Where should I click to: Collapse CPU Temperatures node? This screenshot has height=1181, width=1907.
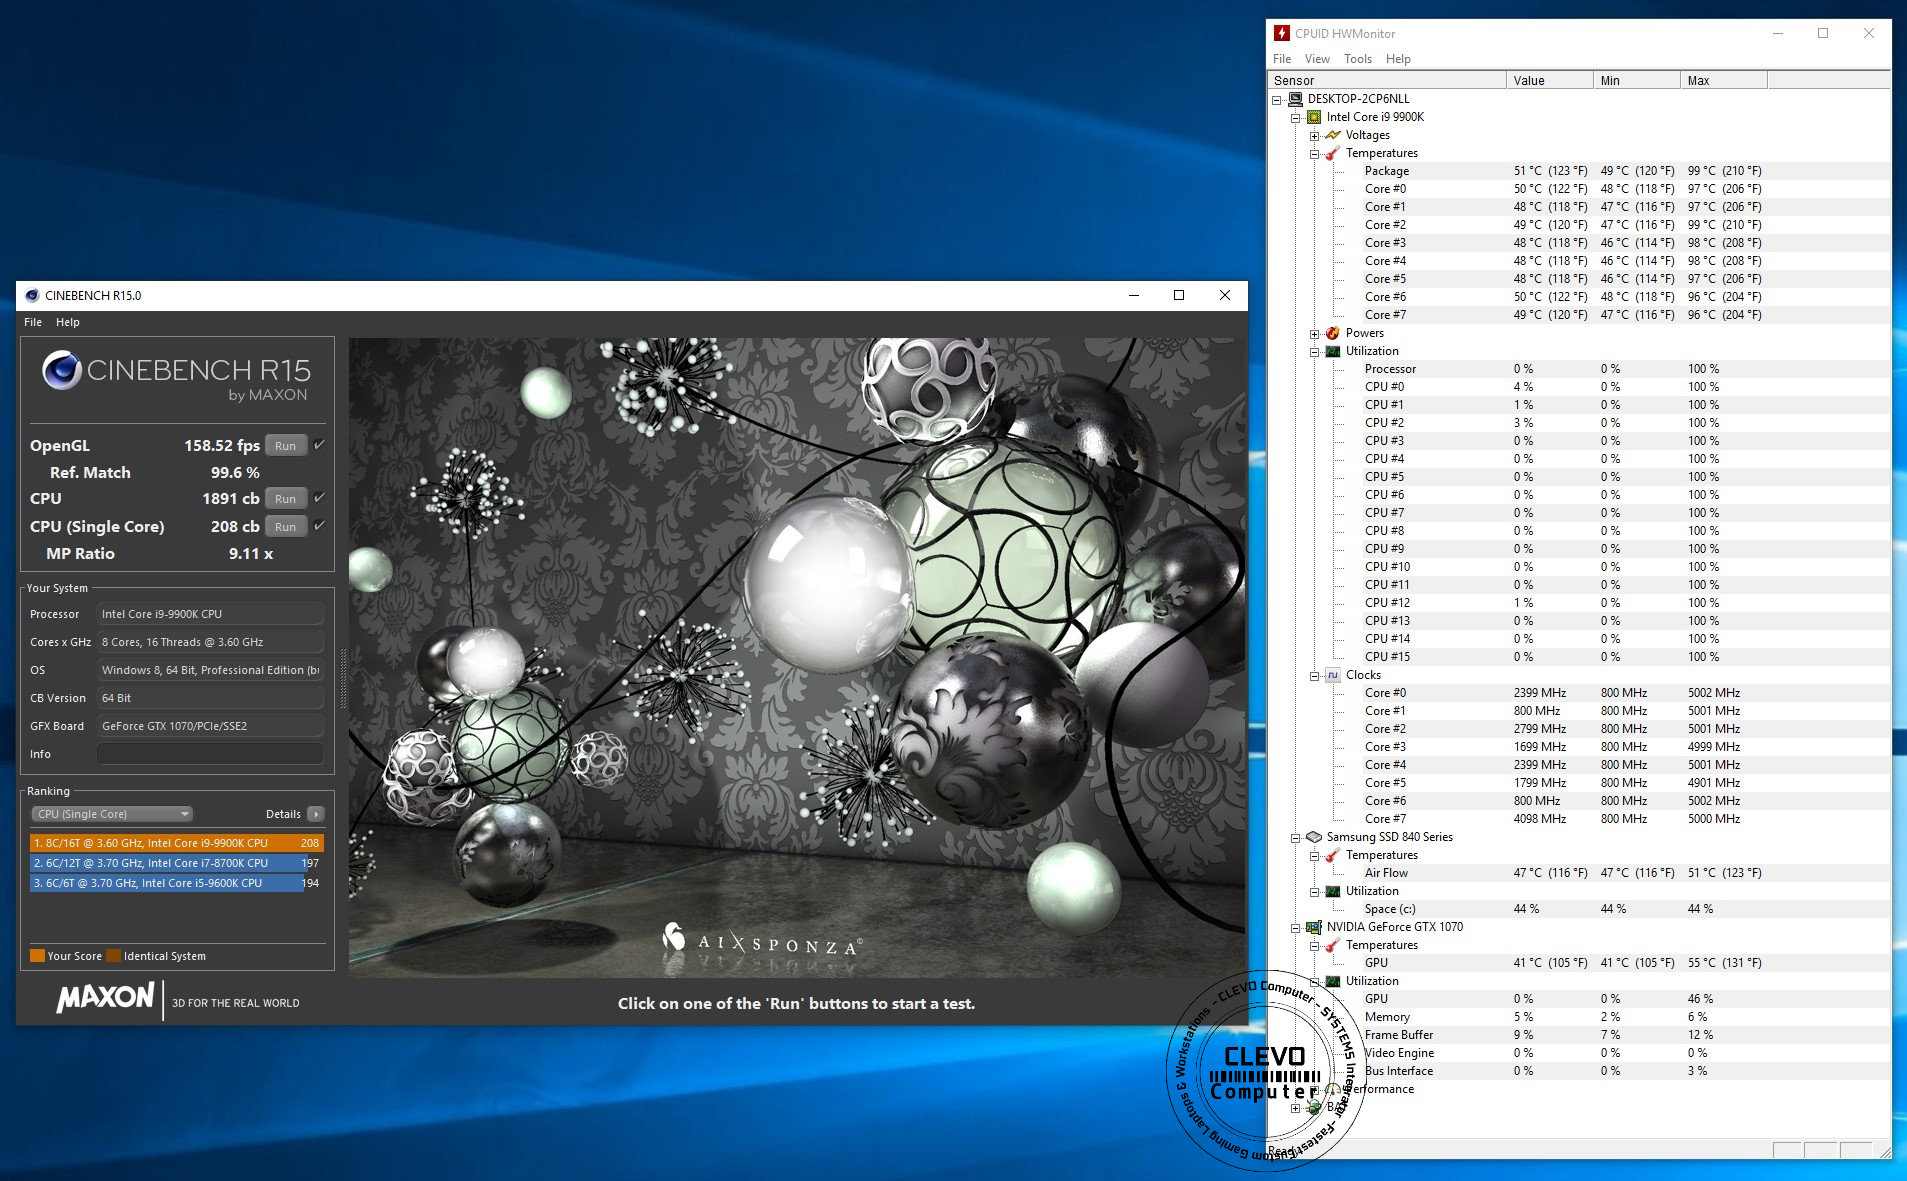1315,154
